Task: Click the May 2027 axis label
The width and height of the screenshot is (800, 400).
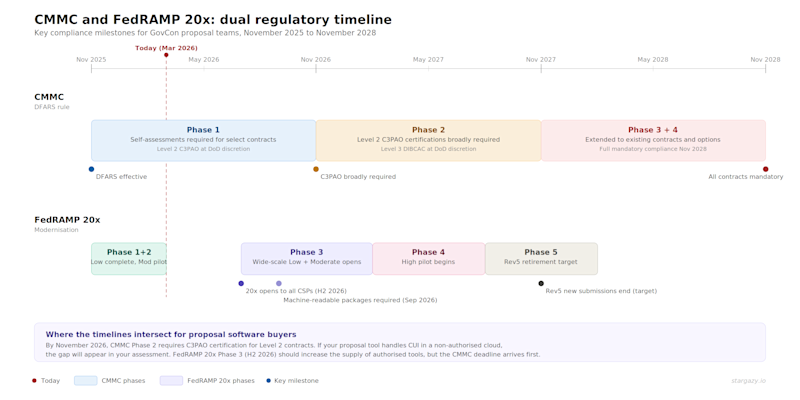Action: 429,60
